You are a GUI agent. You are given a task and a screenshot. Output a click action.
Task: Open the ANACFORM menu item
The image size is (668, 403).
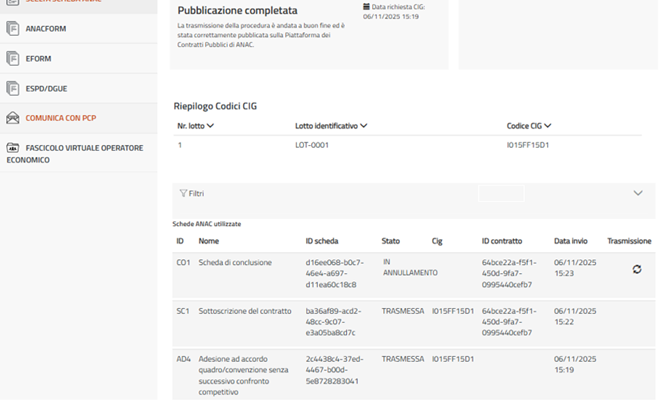[x=45, y=30]
